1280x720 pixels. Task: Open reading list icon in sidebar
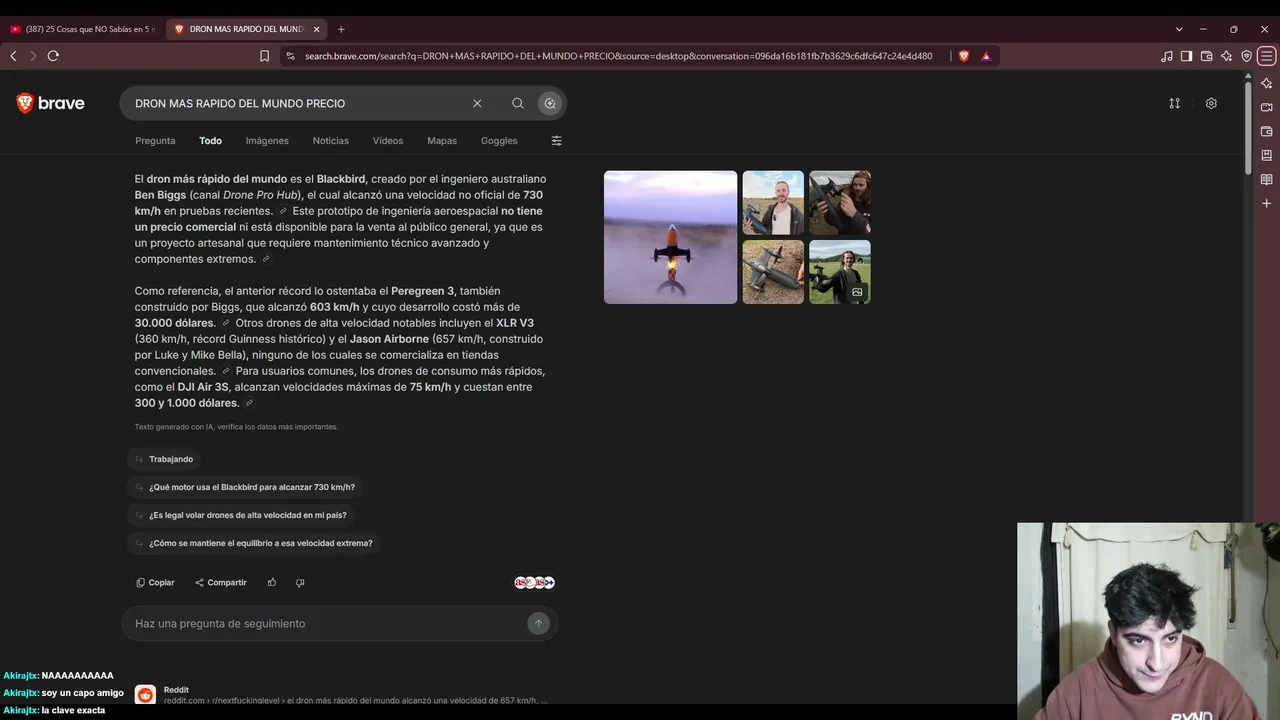click(1266, 179)
